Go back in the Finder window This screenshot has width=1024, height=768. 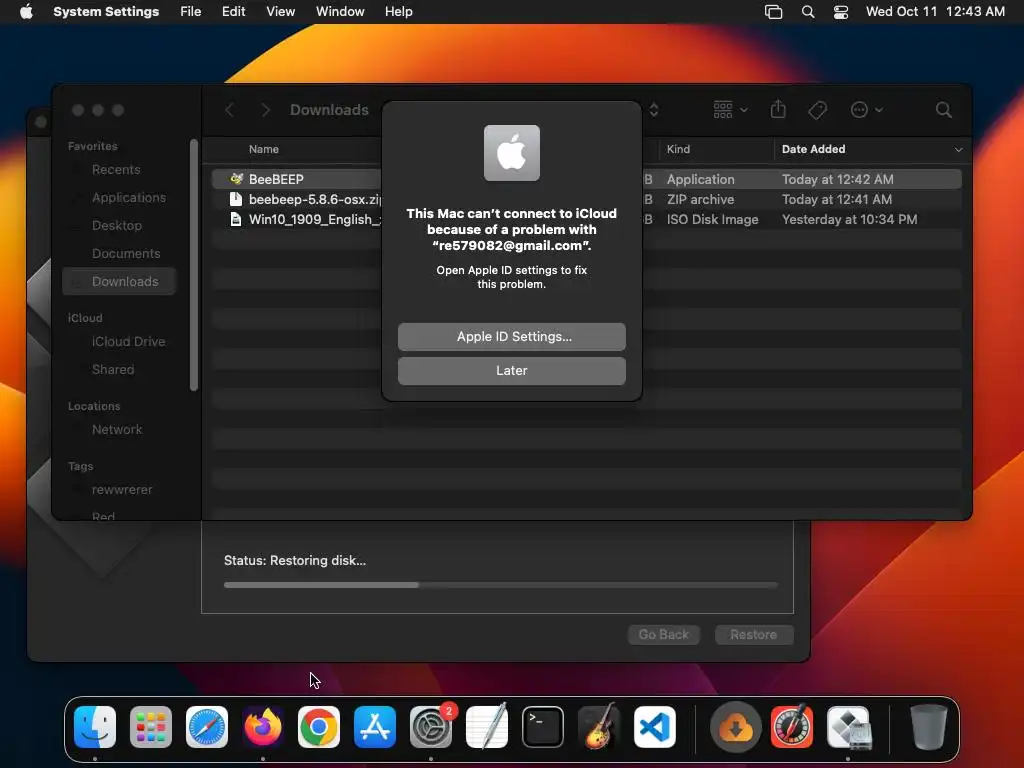(229, 110)
